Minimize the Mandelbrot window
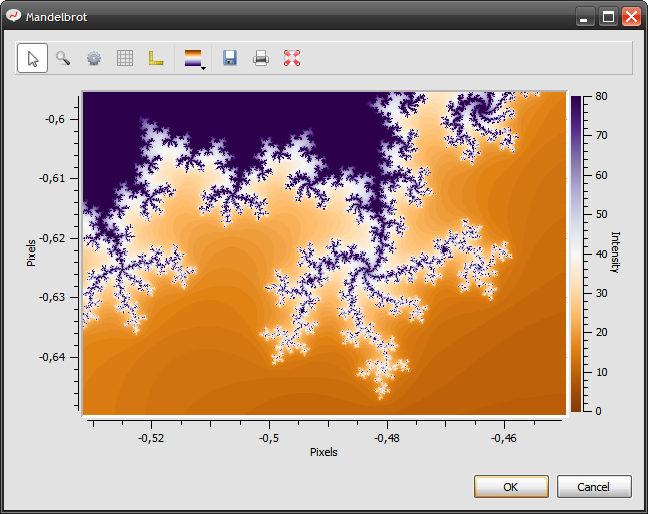This screenshot has width=648, height=514. 586,16
